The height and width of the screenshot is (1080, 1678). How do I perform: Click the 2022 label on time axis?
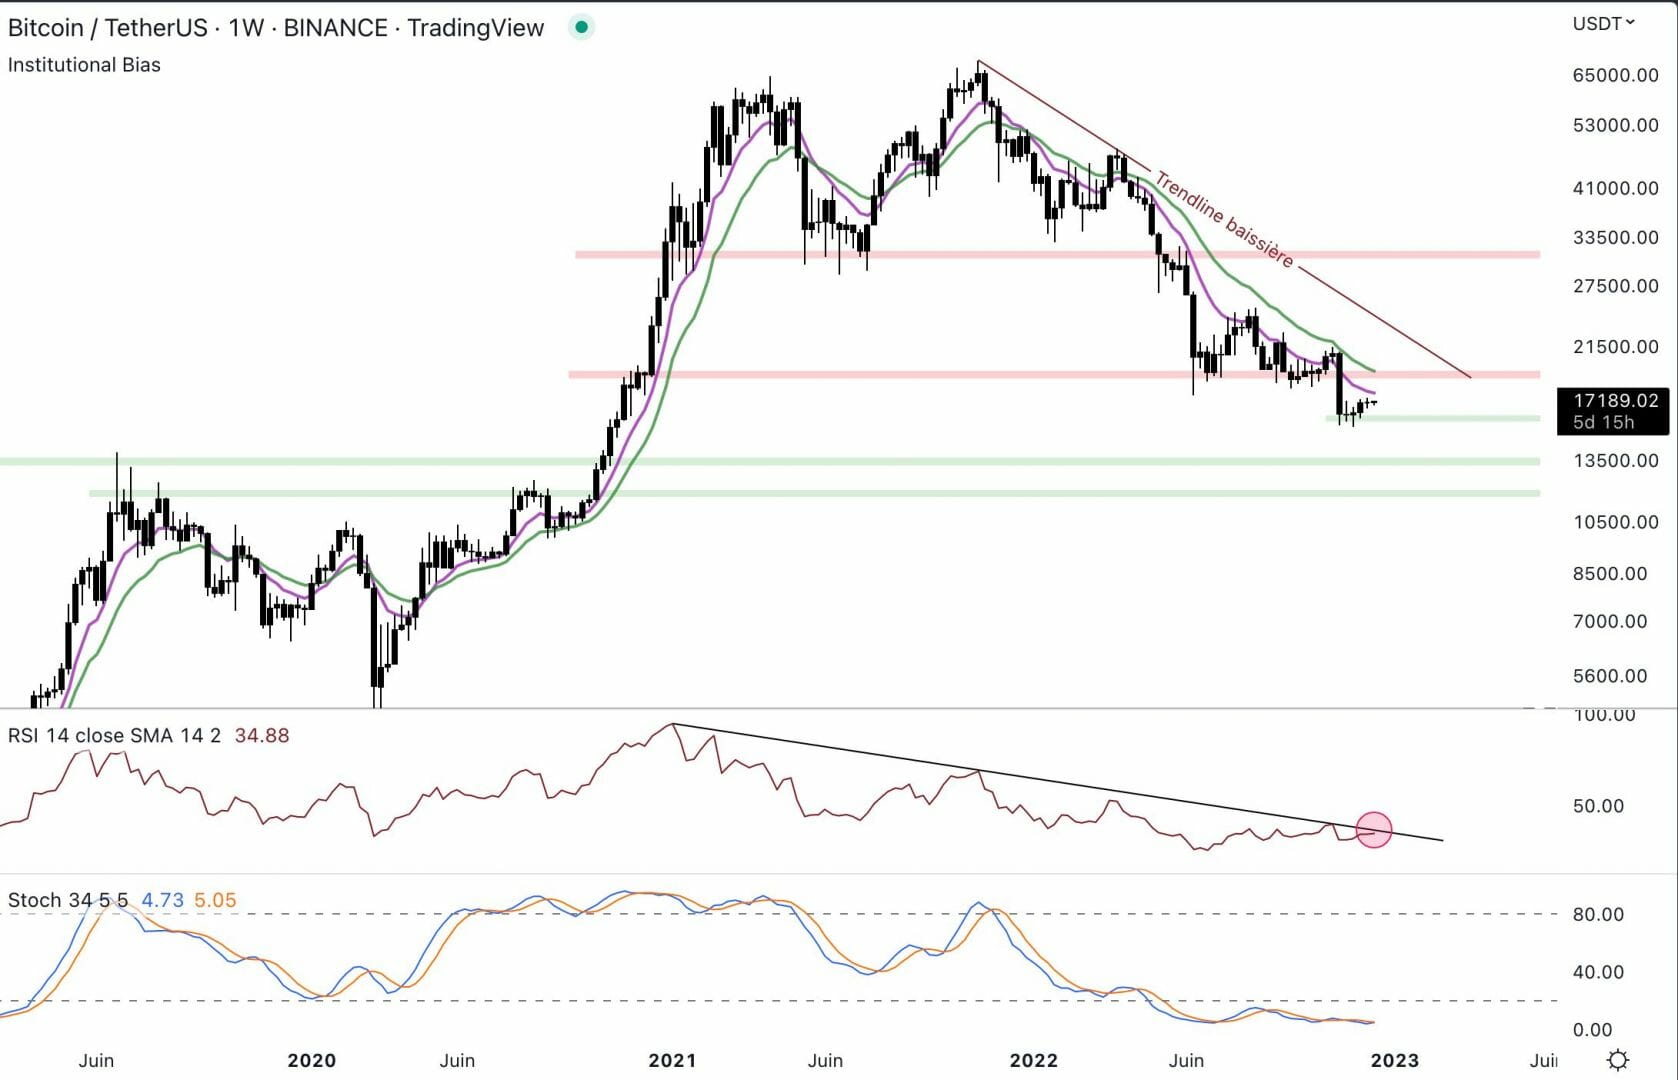(1033, 1060)
